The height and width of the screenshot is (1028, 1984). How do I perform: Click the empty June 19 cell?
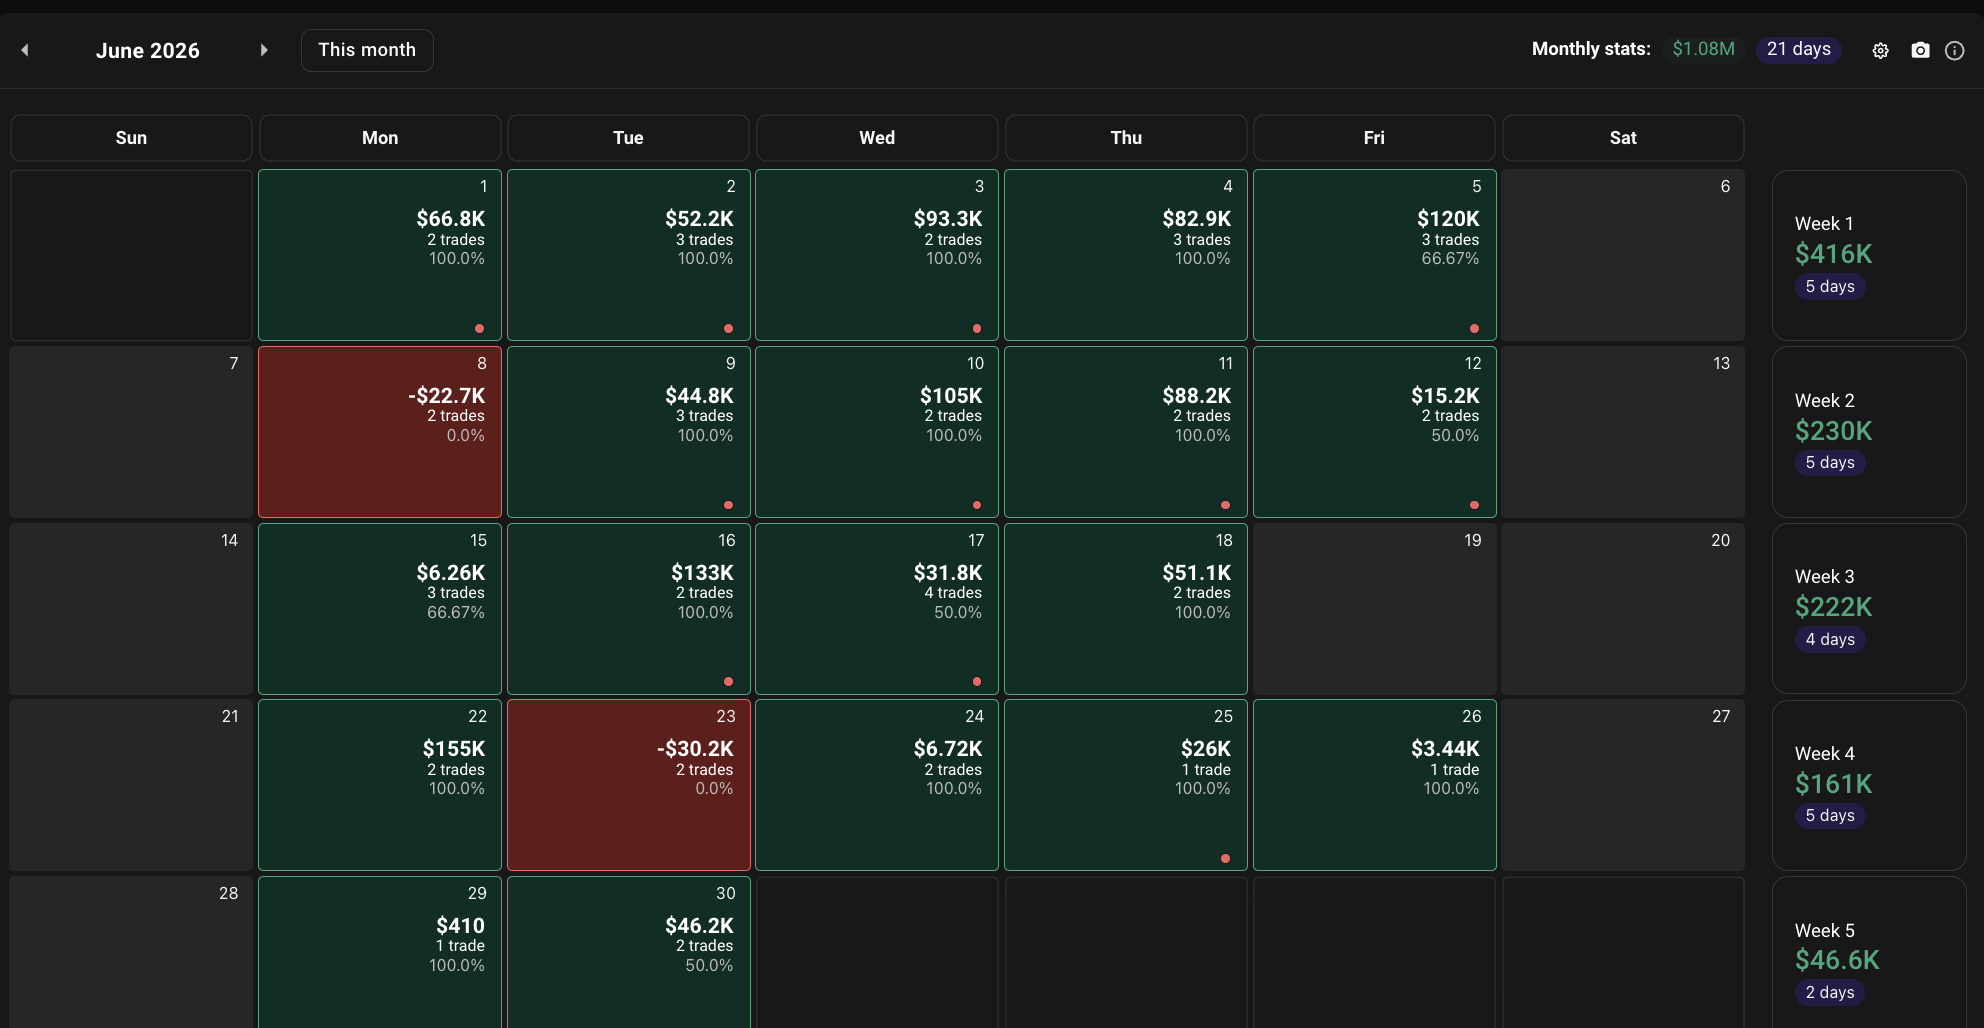click(1375, 608)
